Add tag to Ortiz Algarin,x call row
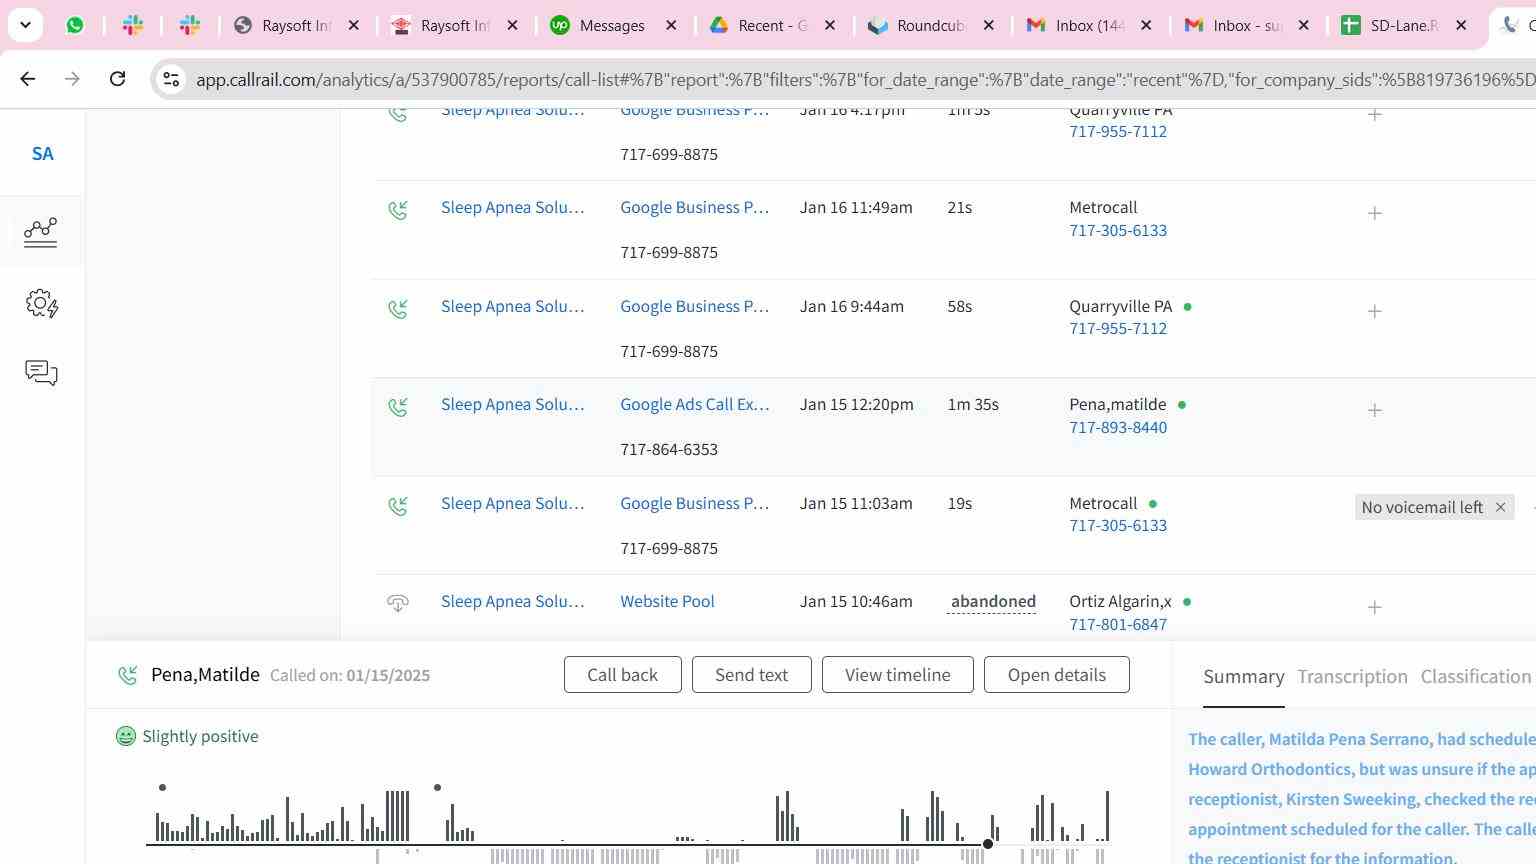This screenshot has width=1536, height=864. coord(1375,607)
